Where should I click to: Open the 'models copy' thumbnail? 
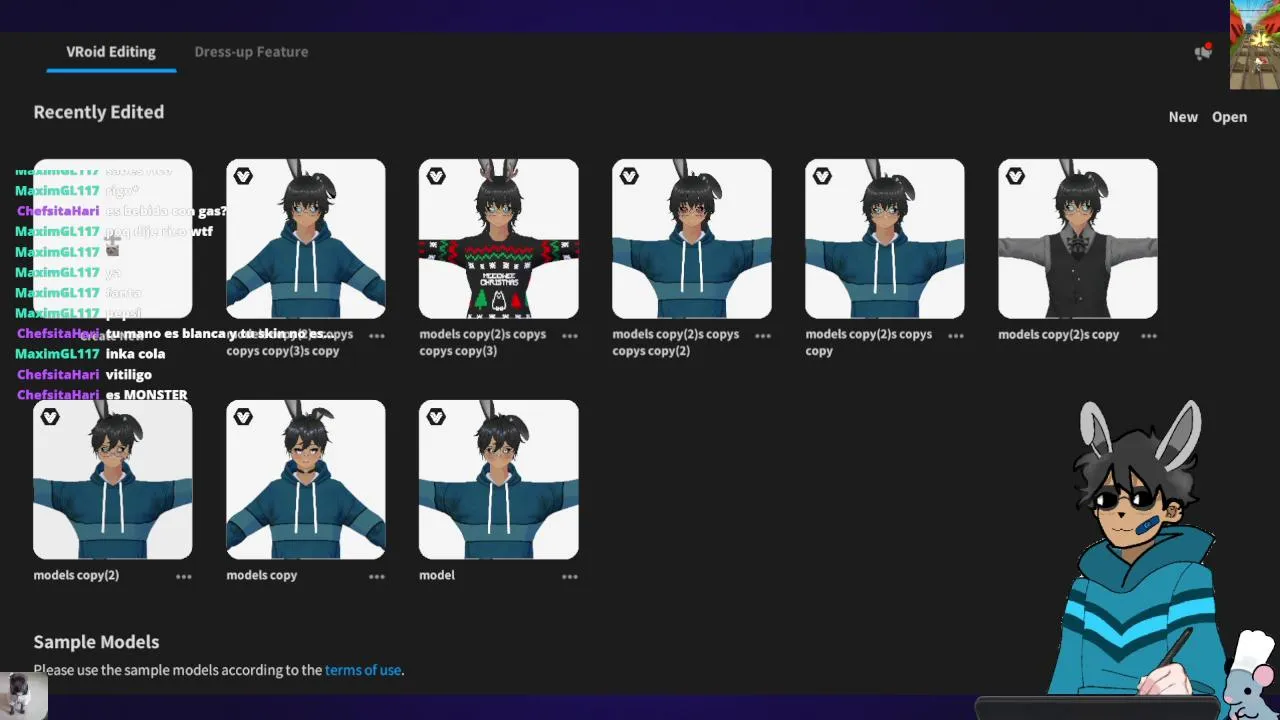click(x=306, y=480)
